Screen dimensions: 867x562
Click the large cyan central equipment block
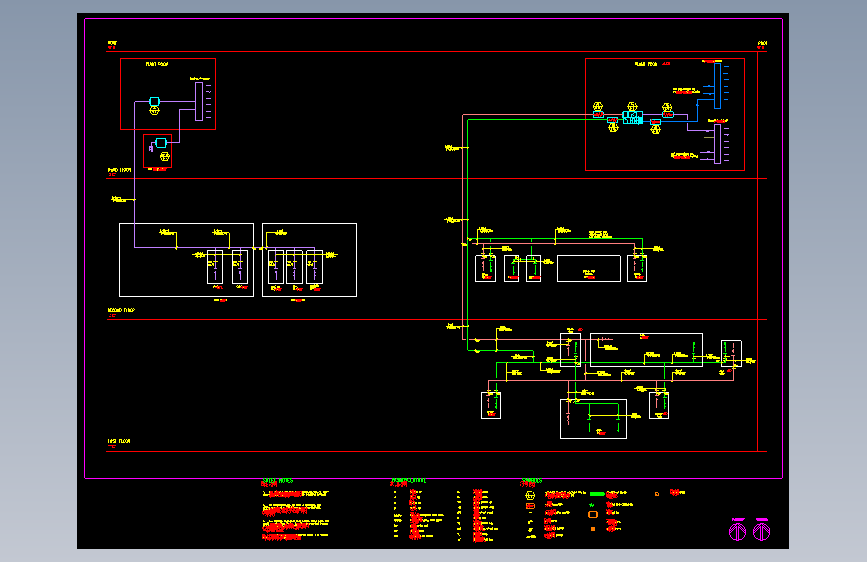point(633,117)
